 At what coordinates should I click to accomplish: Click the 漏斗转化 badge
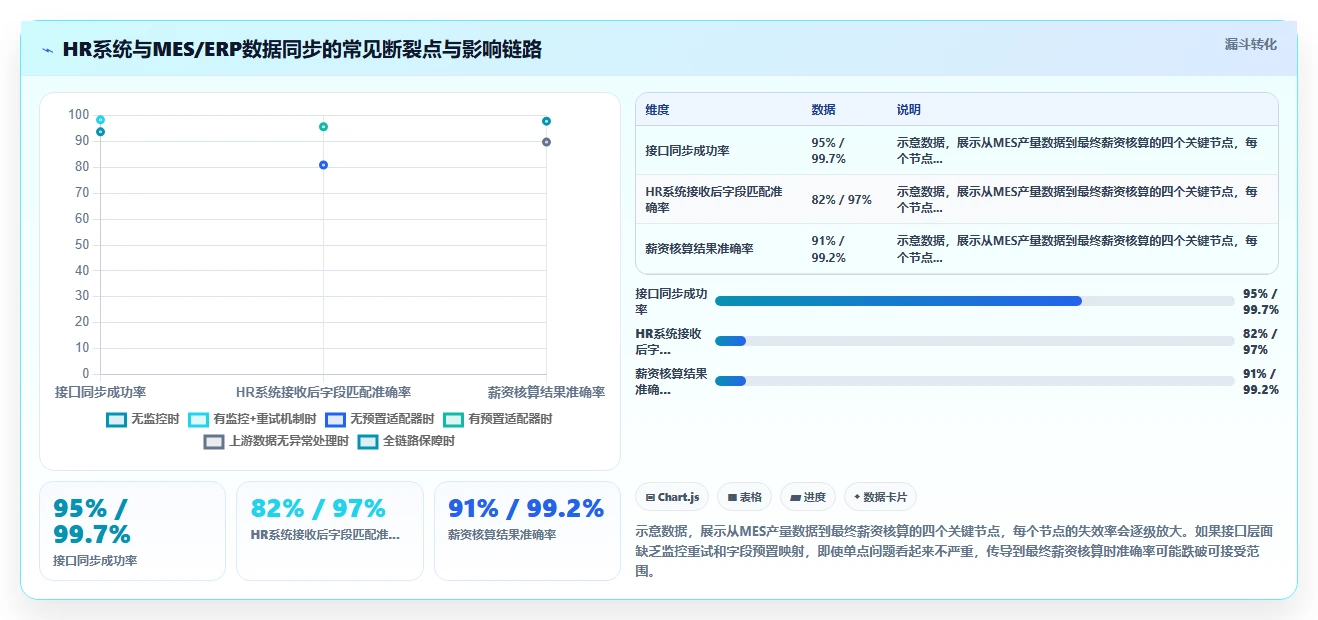click(x=1250, y=44)
